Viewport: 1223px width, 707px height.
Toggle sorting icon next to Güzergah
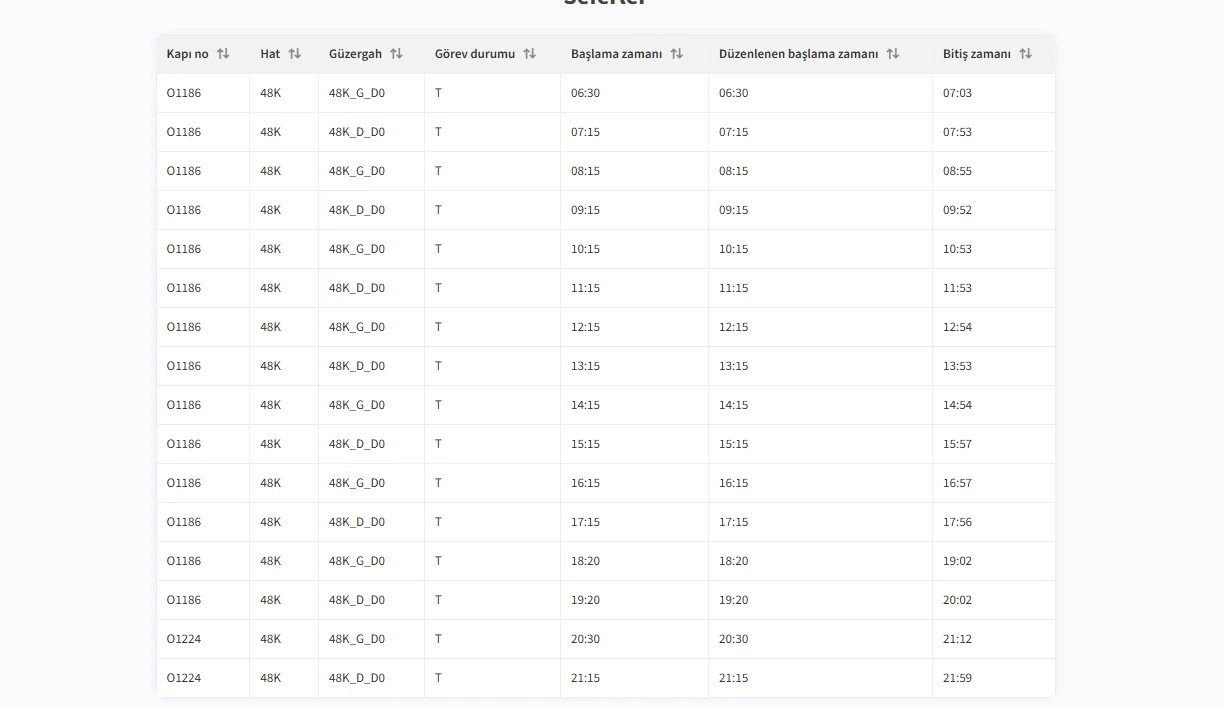click(x=396, y=54)
